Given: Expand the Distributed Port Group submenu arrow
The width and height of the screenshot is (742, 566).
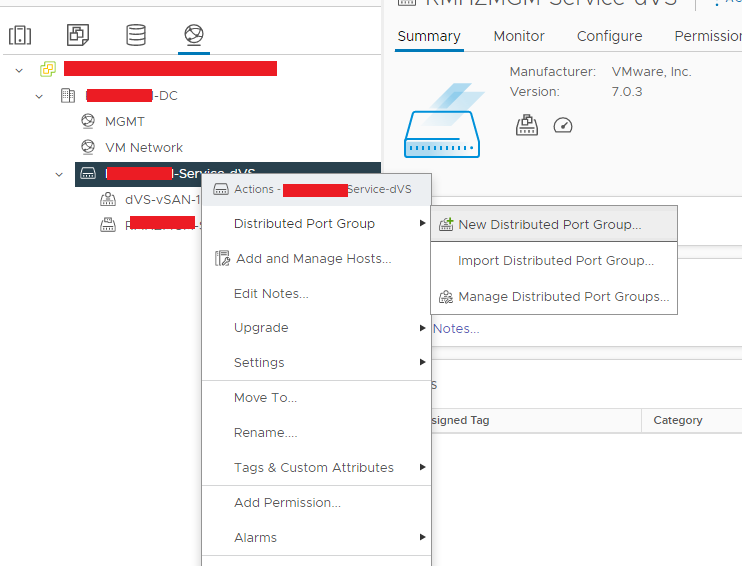Looking at the screenshot, I should tap(422, 223).
